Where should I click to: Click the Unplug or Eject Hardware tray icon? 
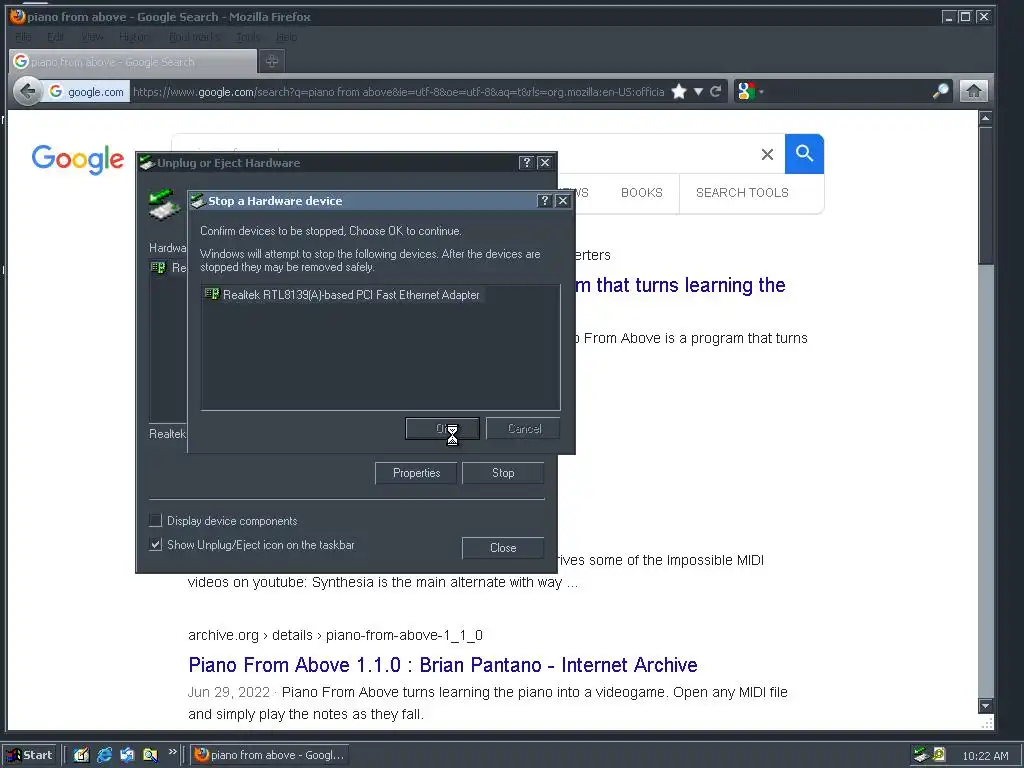[921, 755]
